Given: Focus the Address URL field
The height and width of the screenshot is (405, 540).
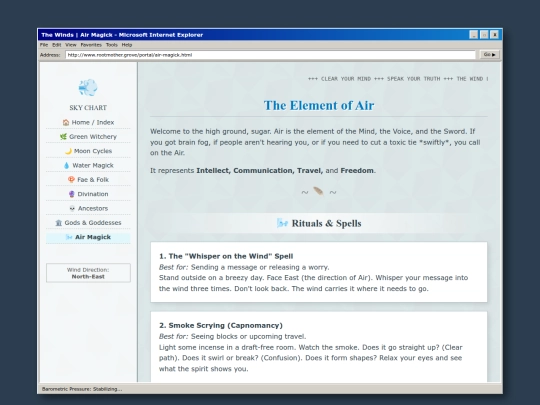Looking at the screenshot, I should coord(270,55).
